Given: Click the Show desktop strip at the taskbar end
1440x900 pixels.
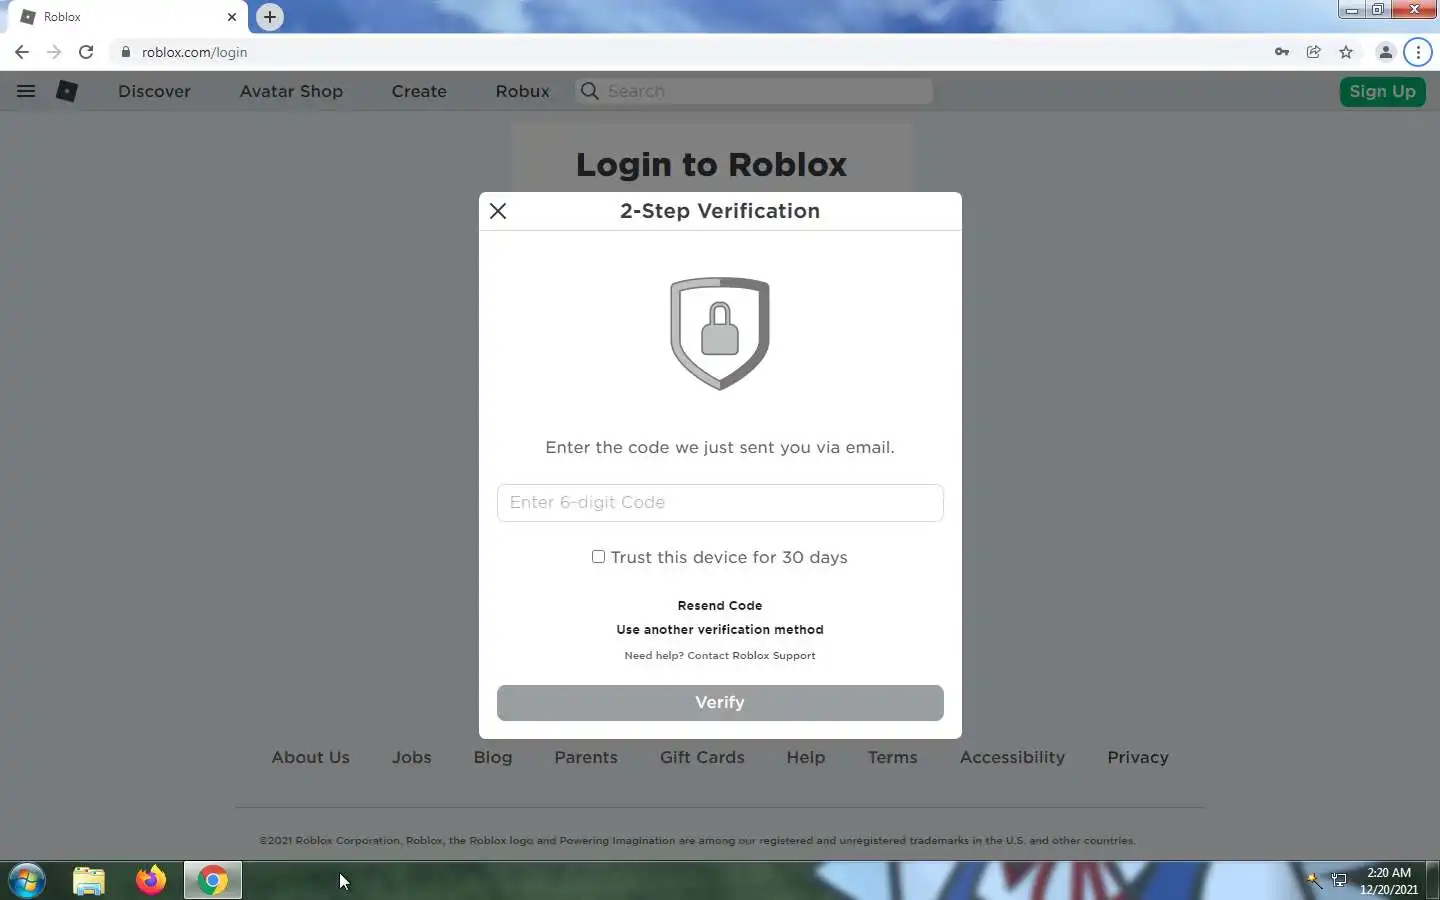Looking at the screenshot, I should tap(1433, 881).
